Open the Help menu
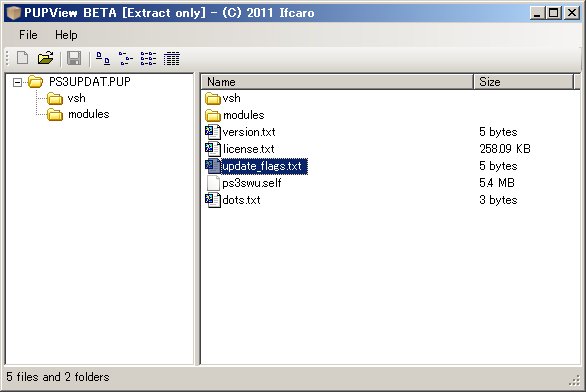This screenshot has height=392, width=586. (x=66, y=35)
